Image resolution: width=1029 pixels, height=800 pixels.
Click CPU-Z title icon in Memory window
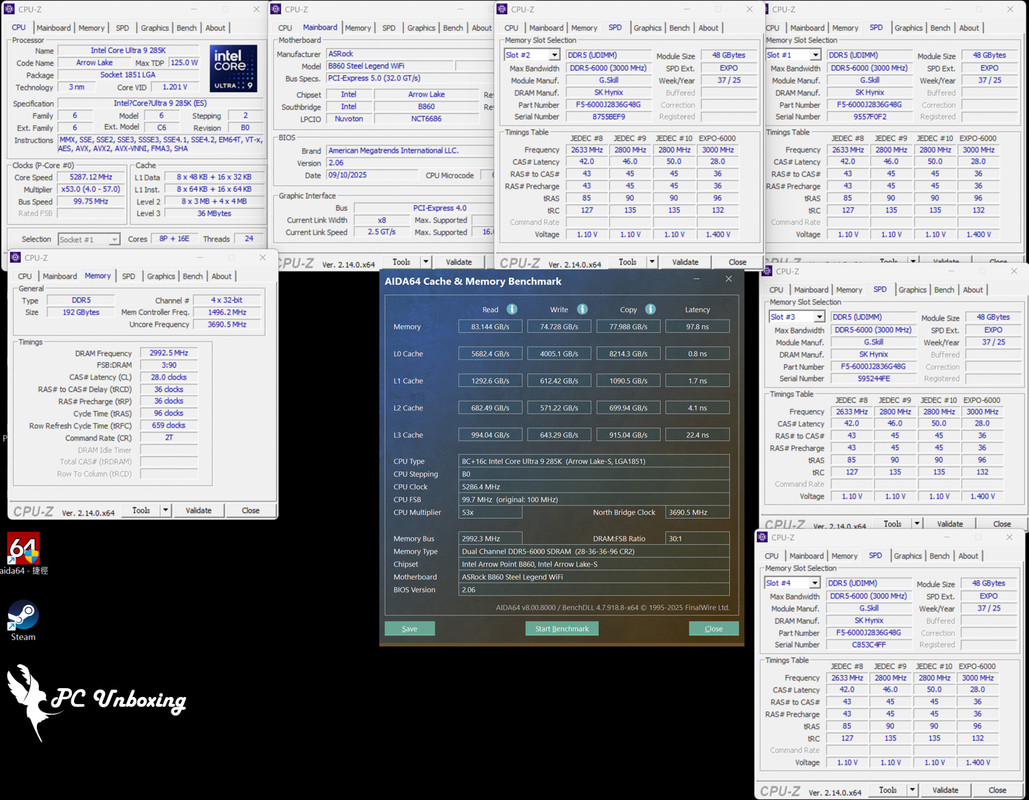tap(16, 257)
